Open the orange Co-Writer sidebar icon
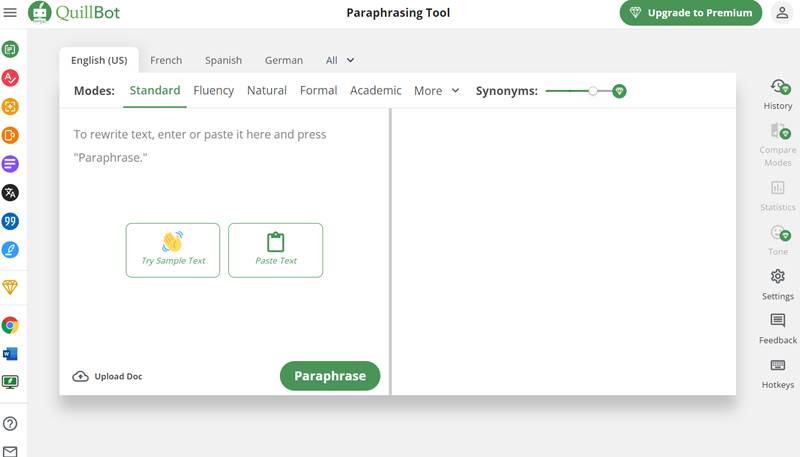This screenshot has width=800, height=457. [x=10, y=135]
